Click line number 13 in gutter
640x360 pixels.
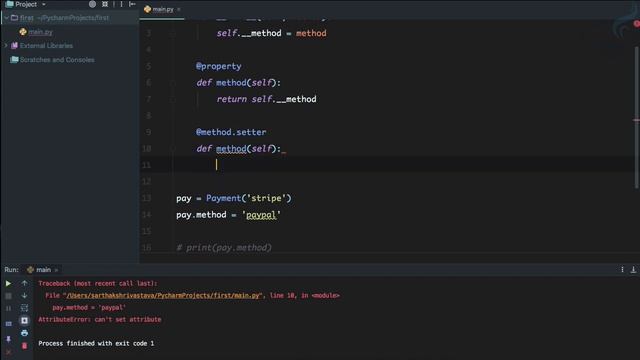click(x=146, y=198)
